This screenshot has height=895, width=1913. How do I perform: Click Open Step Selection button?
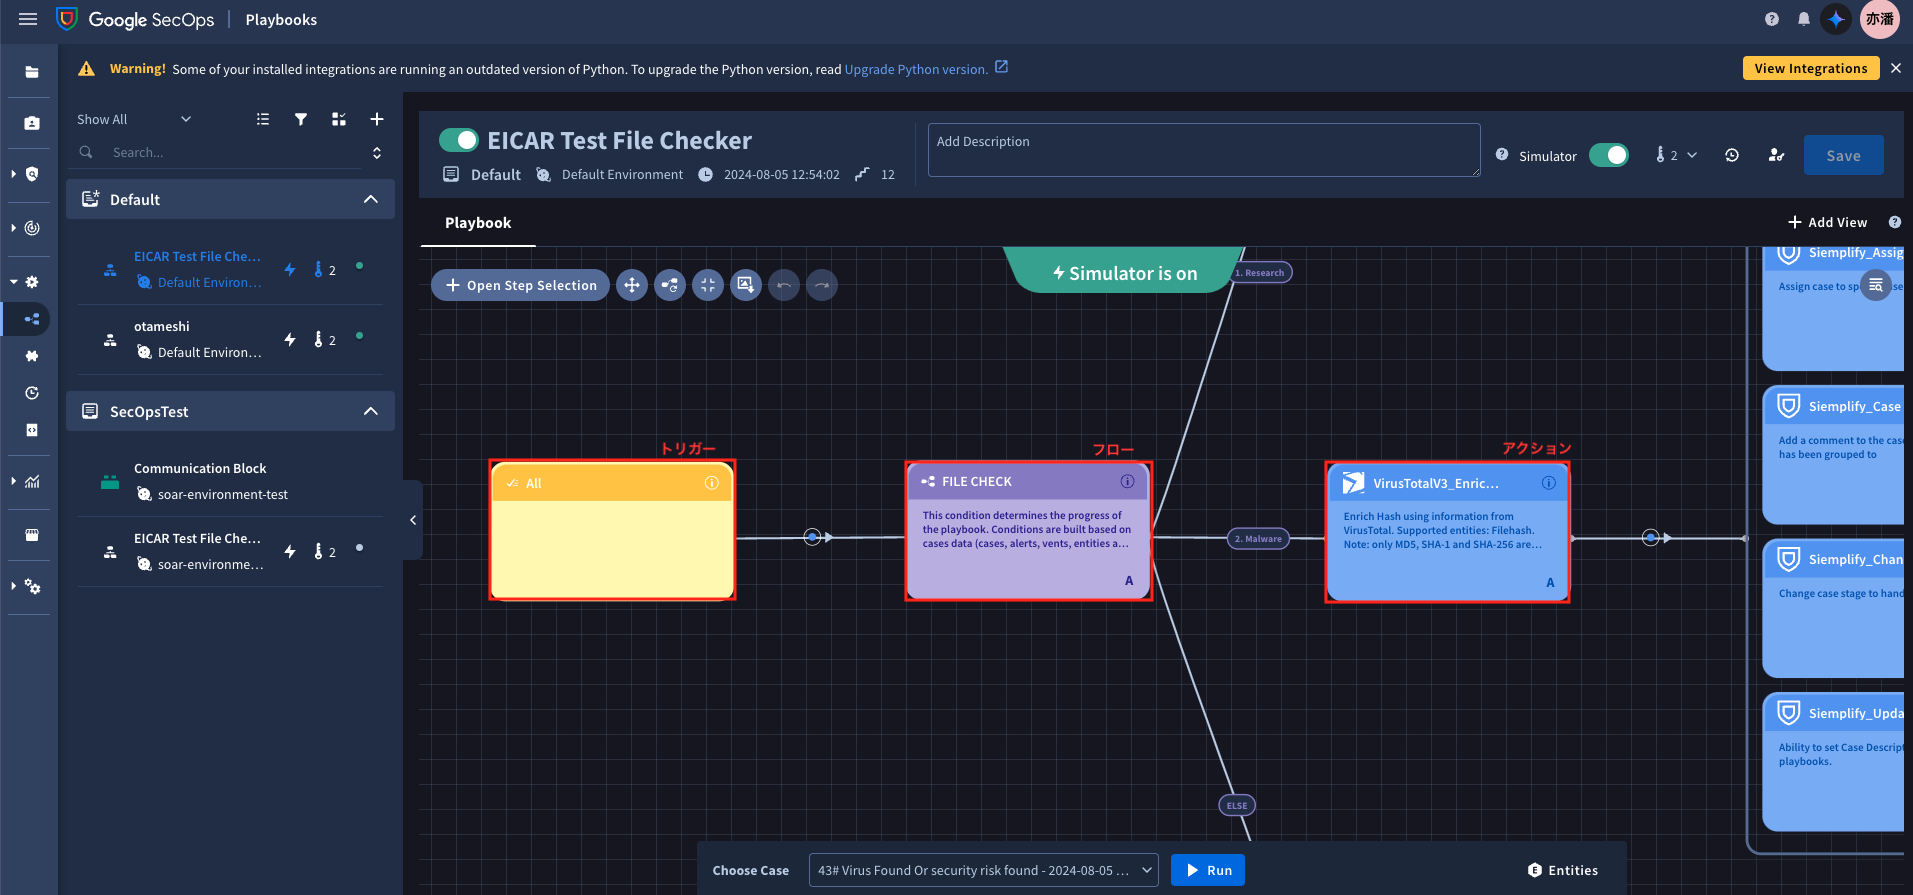pos(520,285)
